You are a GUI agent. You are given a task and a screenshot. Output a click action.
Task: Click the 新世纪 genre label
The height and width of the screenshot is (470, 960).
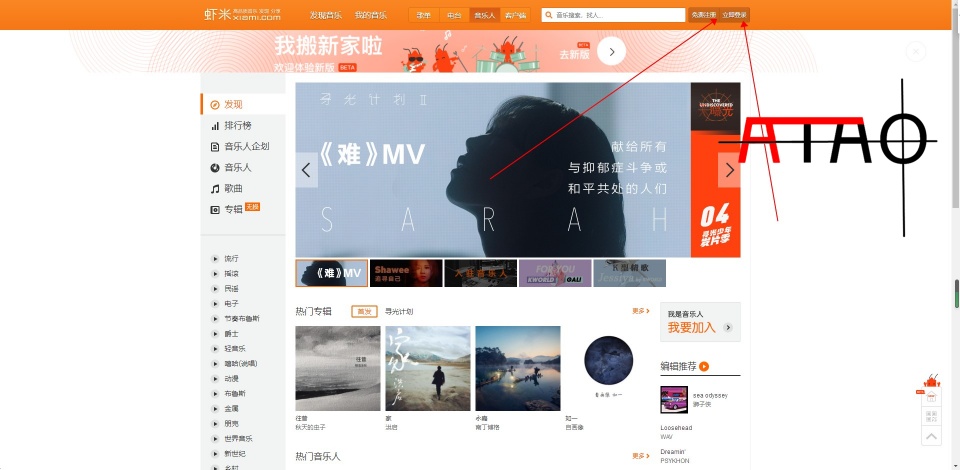pyautogui.click(x=234, y=453)
